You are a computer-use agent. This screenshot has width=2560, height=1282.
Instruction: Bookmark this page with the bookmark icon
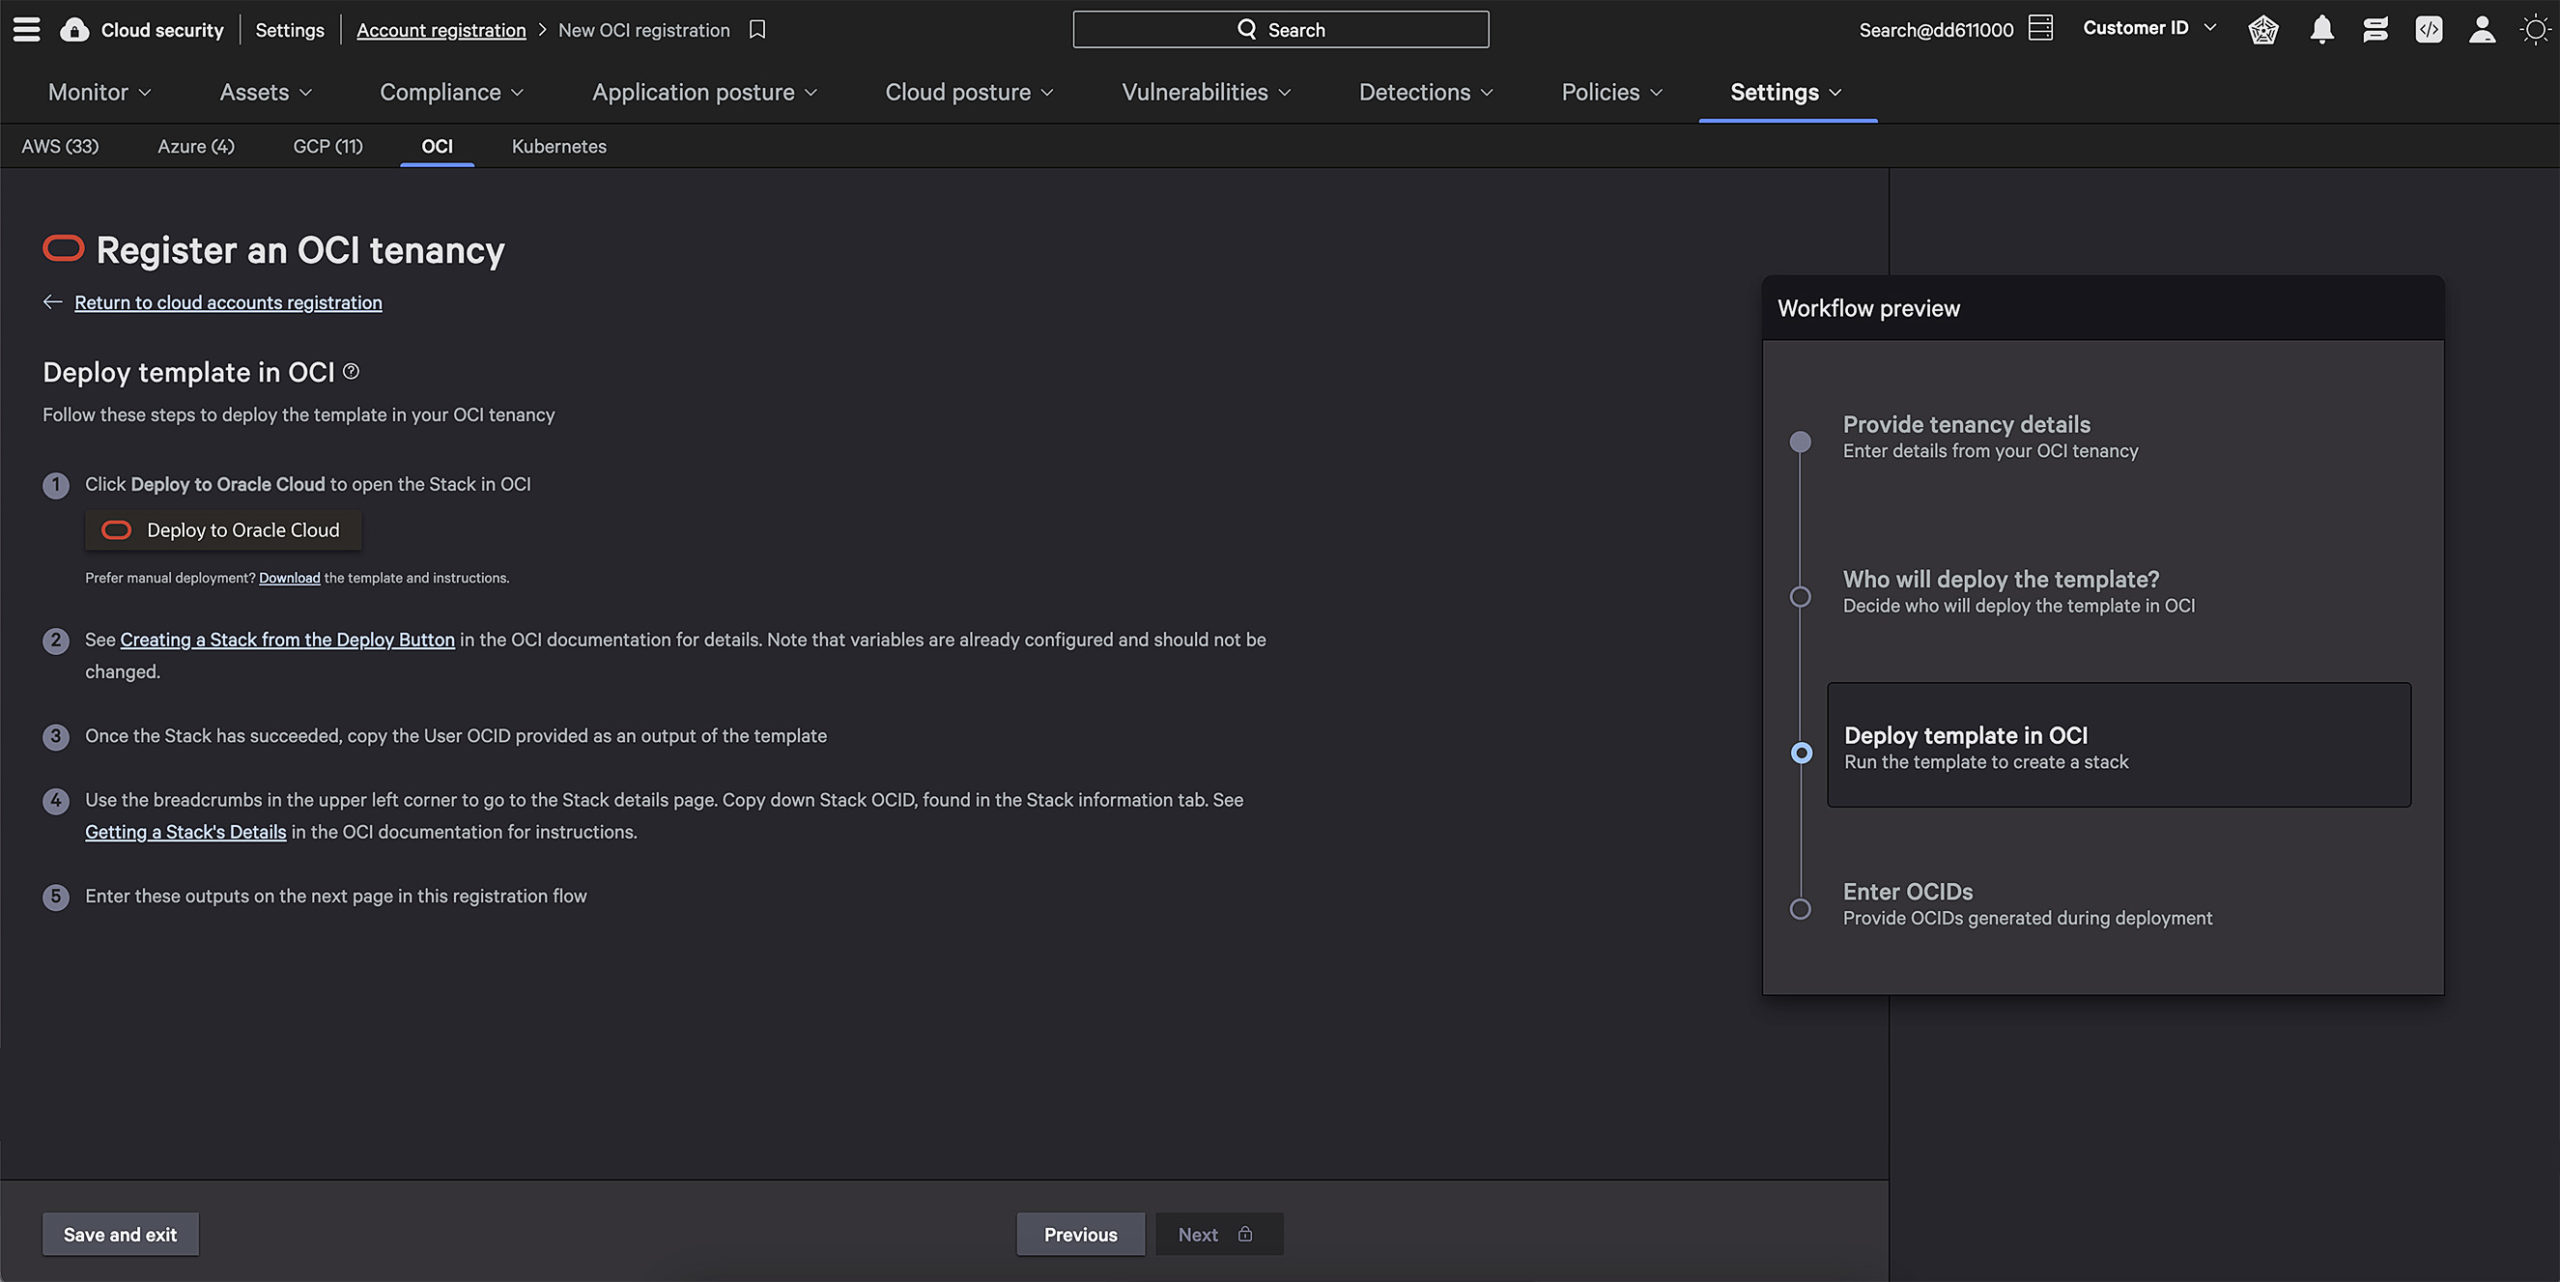coord(757,29)
